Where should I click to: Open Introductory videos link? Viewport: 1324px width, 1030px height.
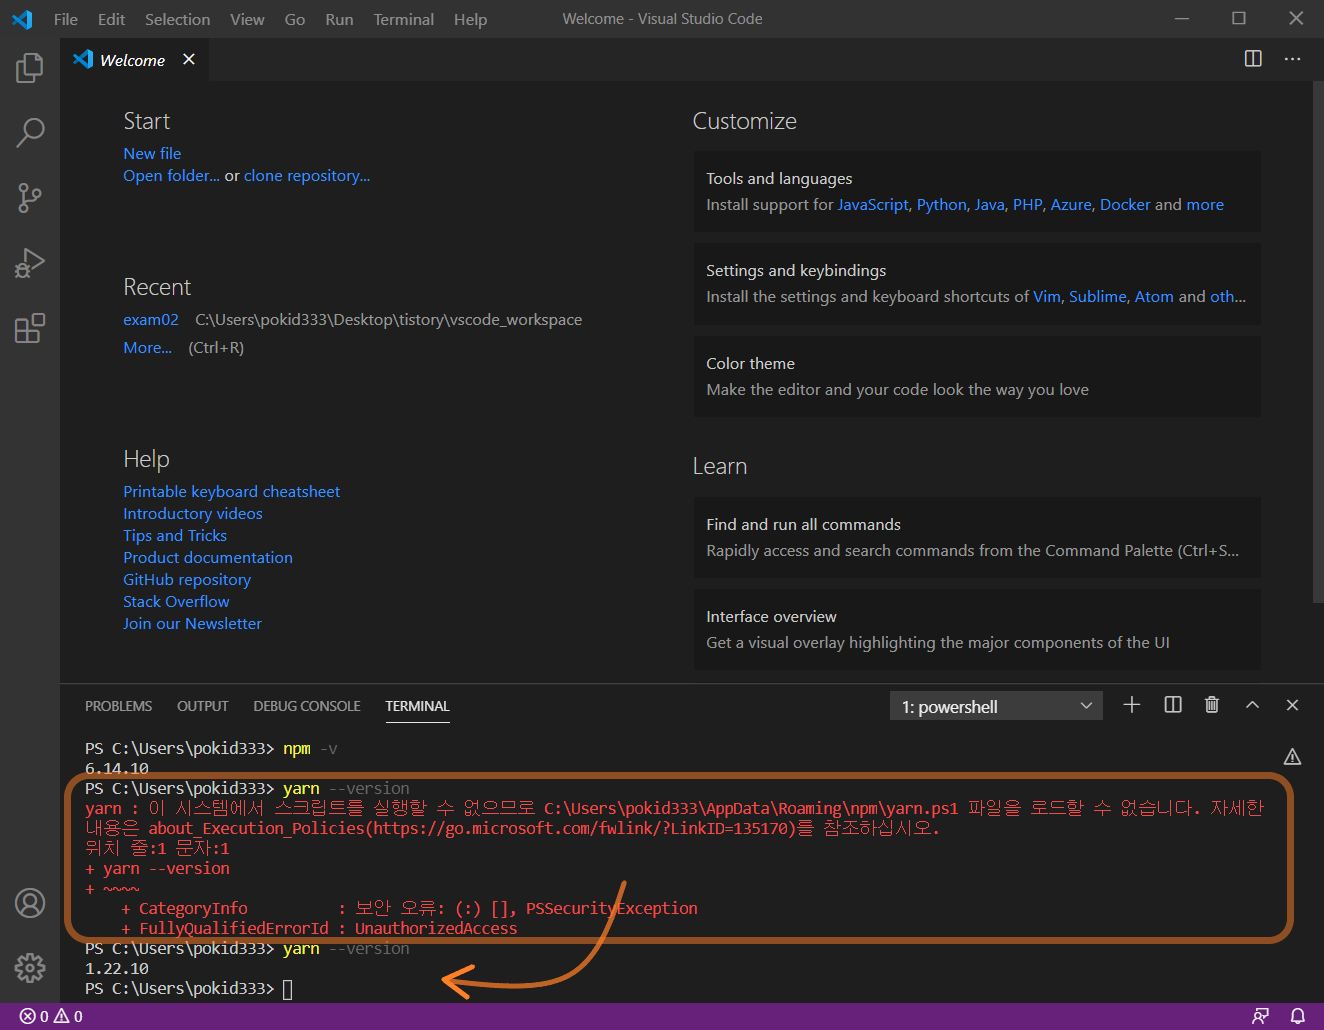click(193, 513)
